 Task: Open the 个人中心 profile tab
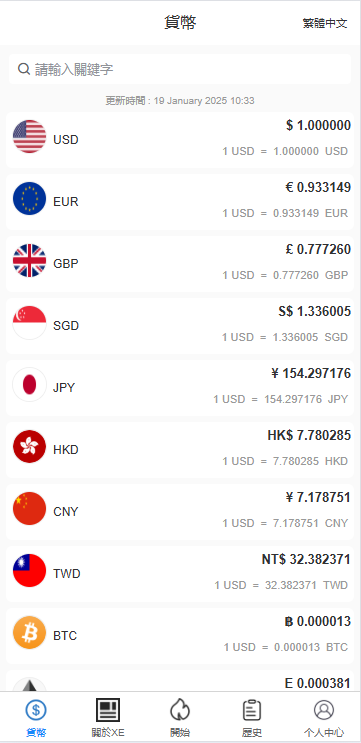[324, 718]
